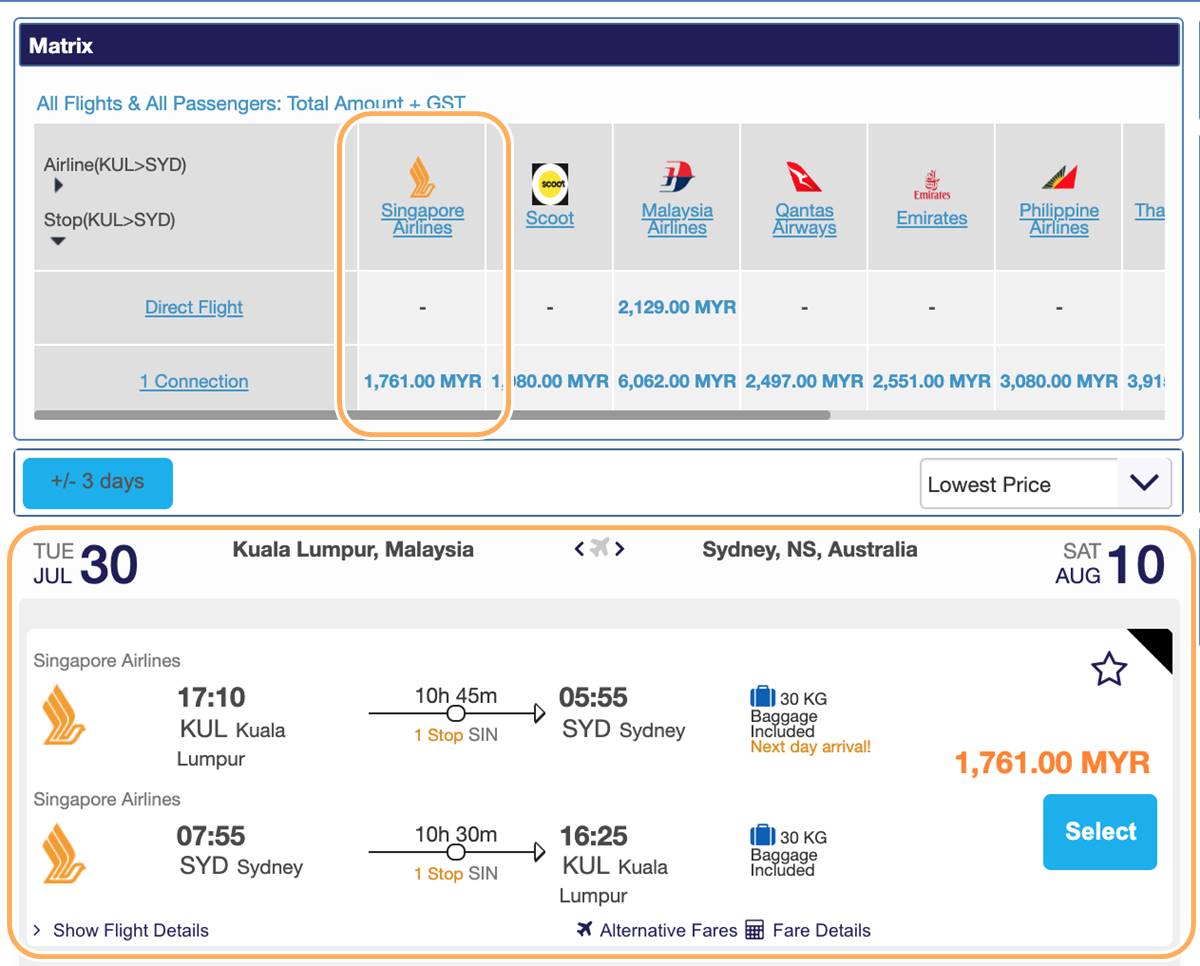Image resolution: width=1200 pixels, height=966 pixels.
Task: Click the matrix horizontal scrollbar
Action: 432,414
